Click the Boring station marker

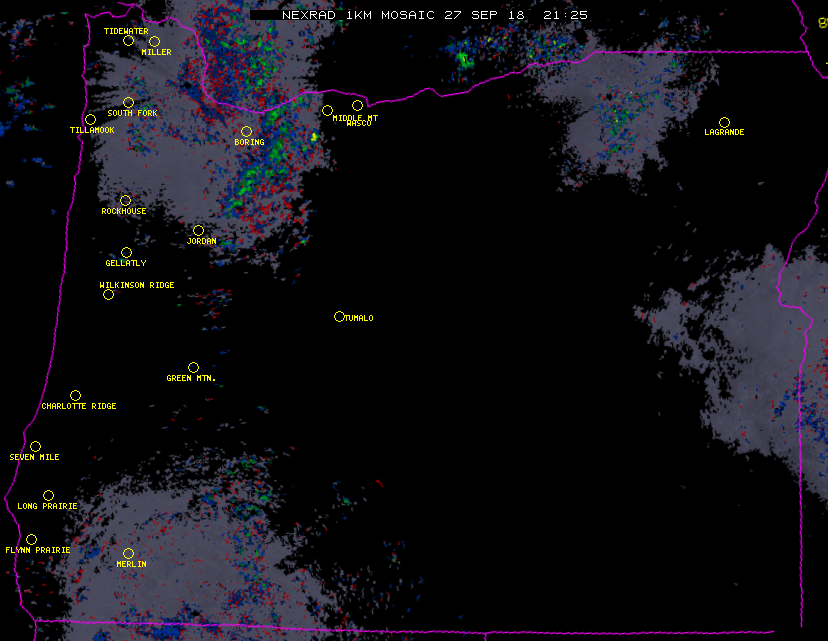tap(246, 131)
